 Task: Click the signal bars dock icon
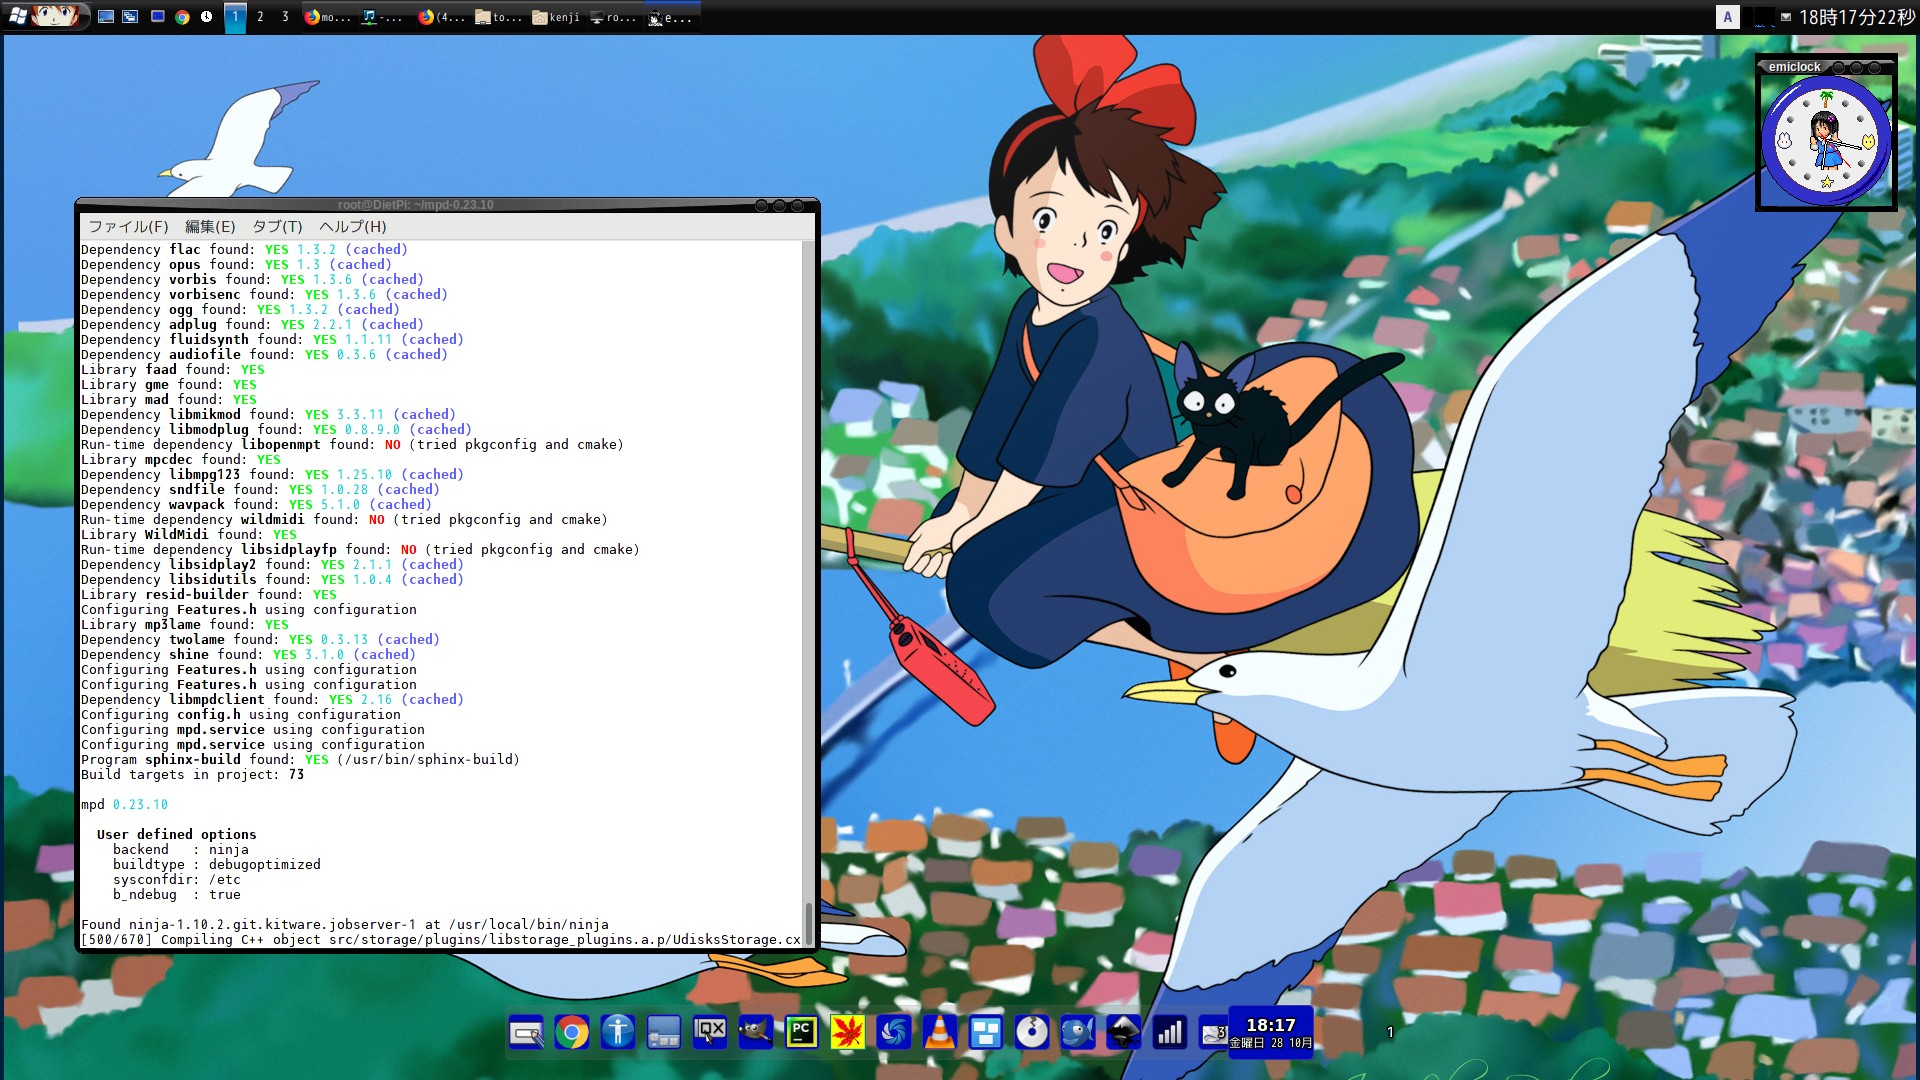[1169, 1032]
